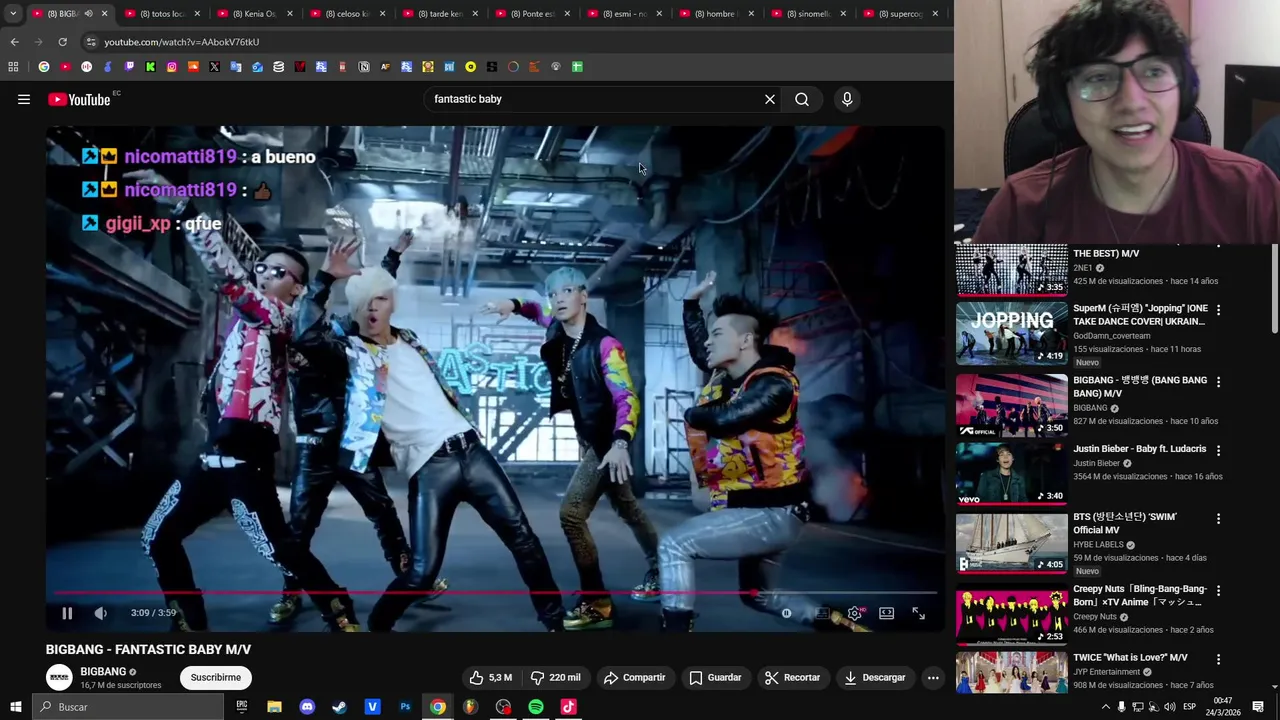Image resolution: width=1280 pixels, height=720 pixels.
Task: Open the BIGBANG channel name link
Action: pos(103,672)
